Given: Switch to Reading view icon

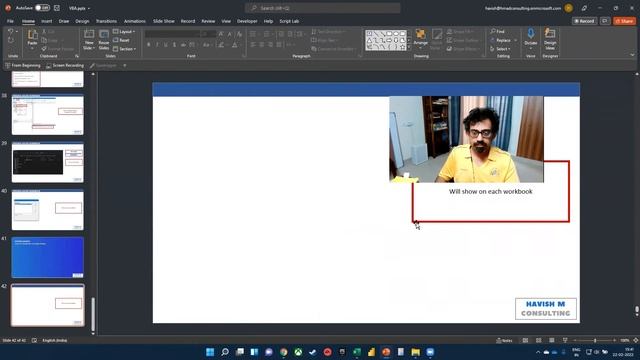Looking at the screenshot, I should pos(552,340).
